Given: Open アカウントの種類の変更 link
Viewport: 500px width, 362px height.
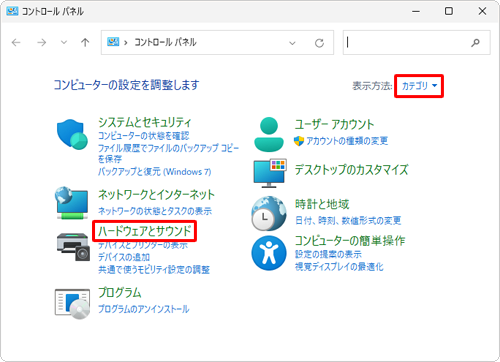Looking at the screenshot, I should coord(347,141).
